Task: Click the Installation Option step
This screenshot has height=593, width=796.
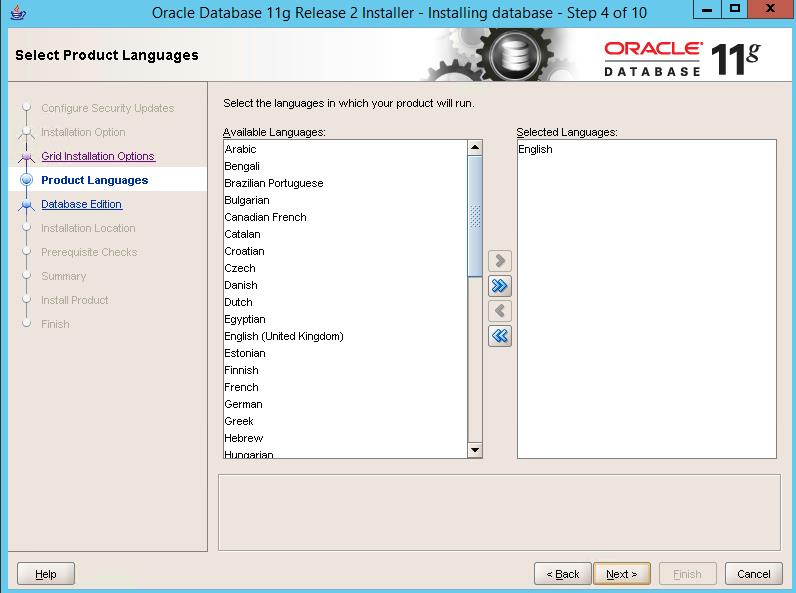Action: click(83, 132)
